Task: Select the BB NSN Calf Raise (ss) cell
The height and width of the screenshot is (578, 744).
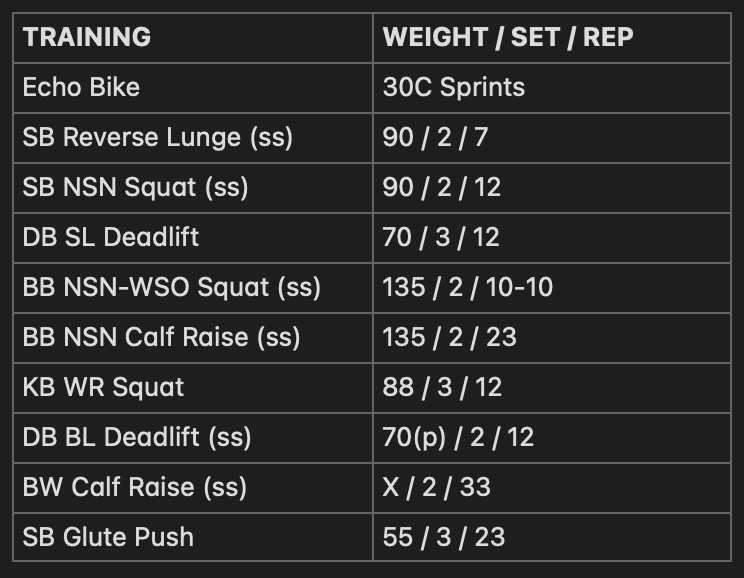Action: (193, 337)
